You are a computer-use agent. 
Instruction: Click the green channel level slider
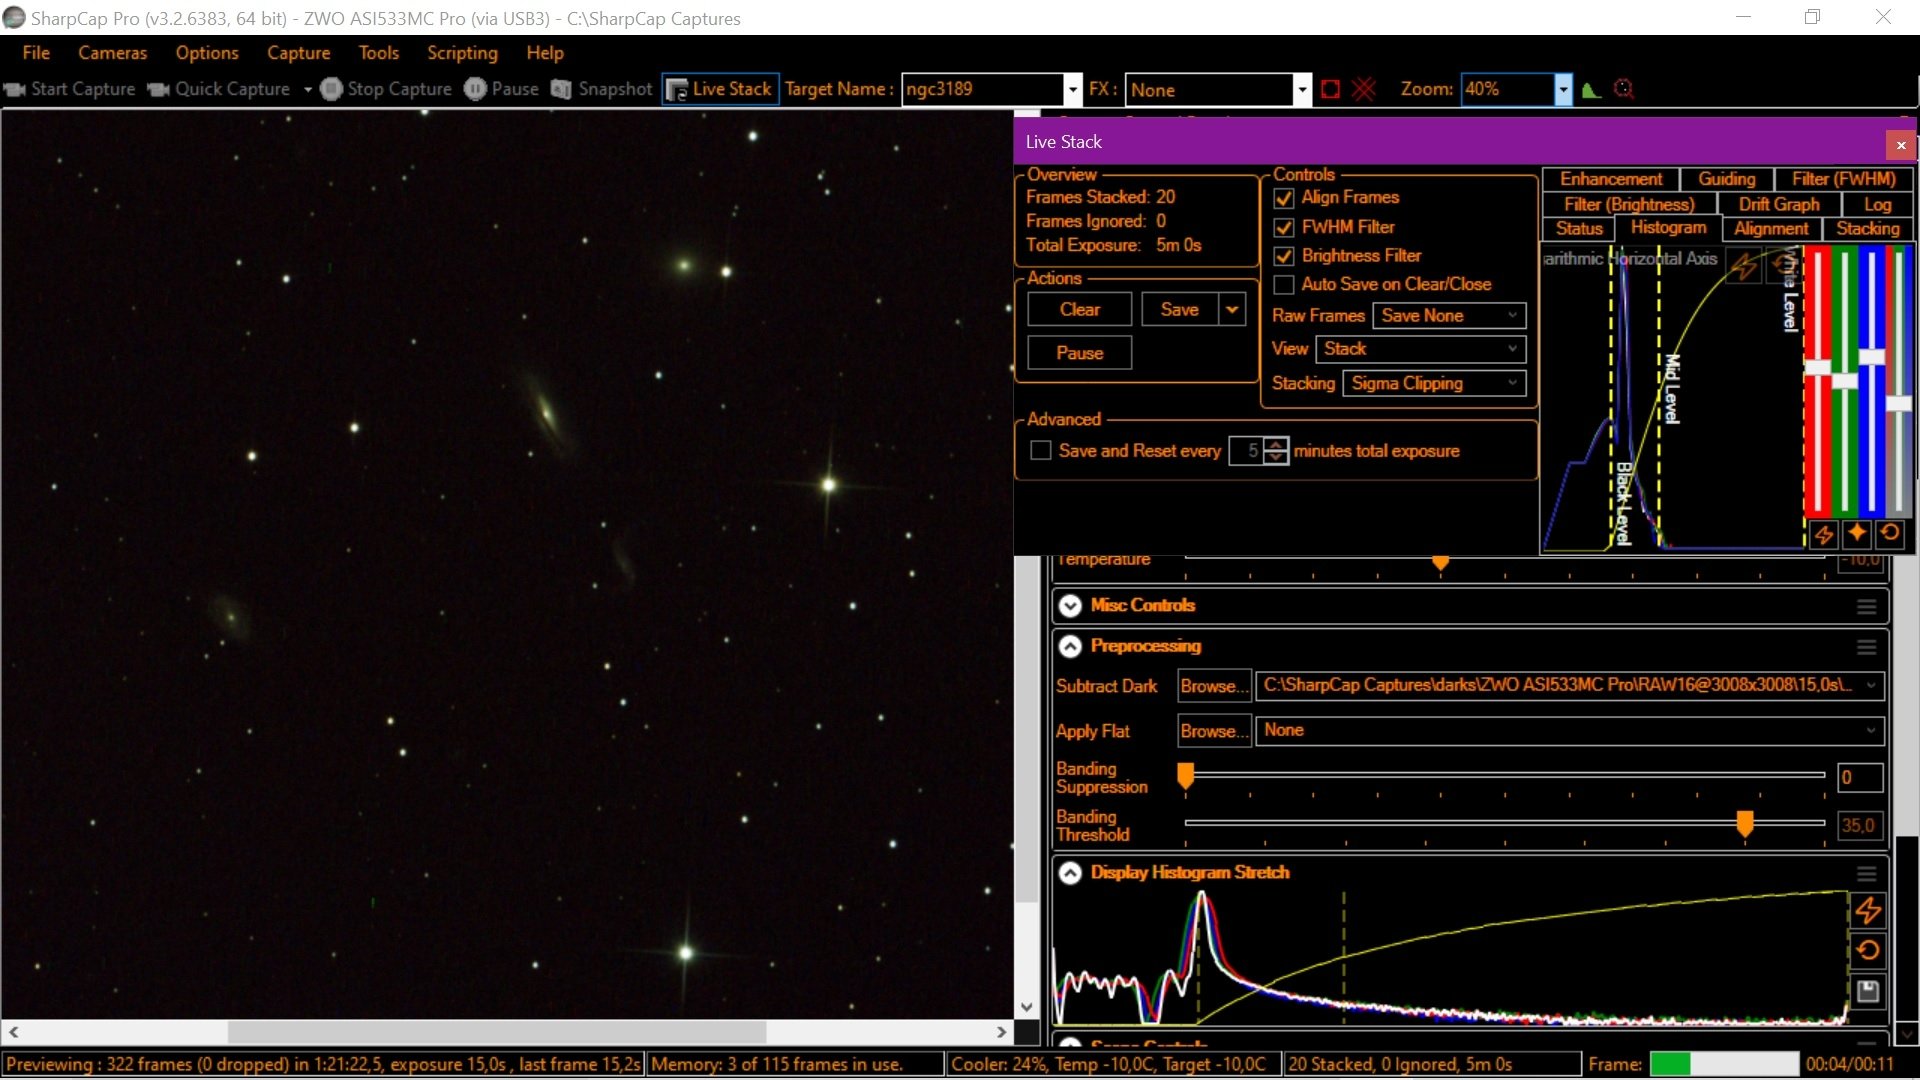[1845, 381]
